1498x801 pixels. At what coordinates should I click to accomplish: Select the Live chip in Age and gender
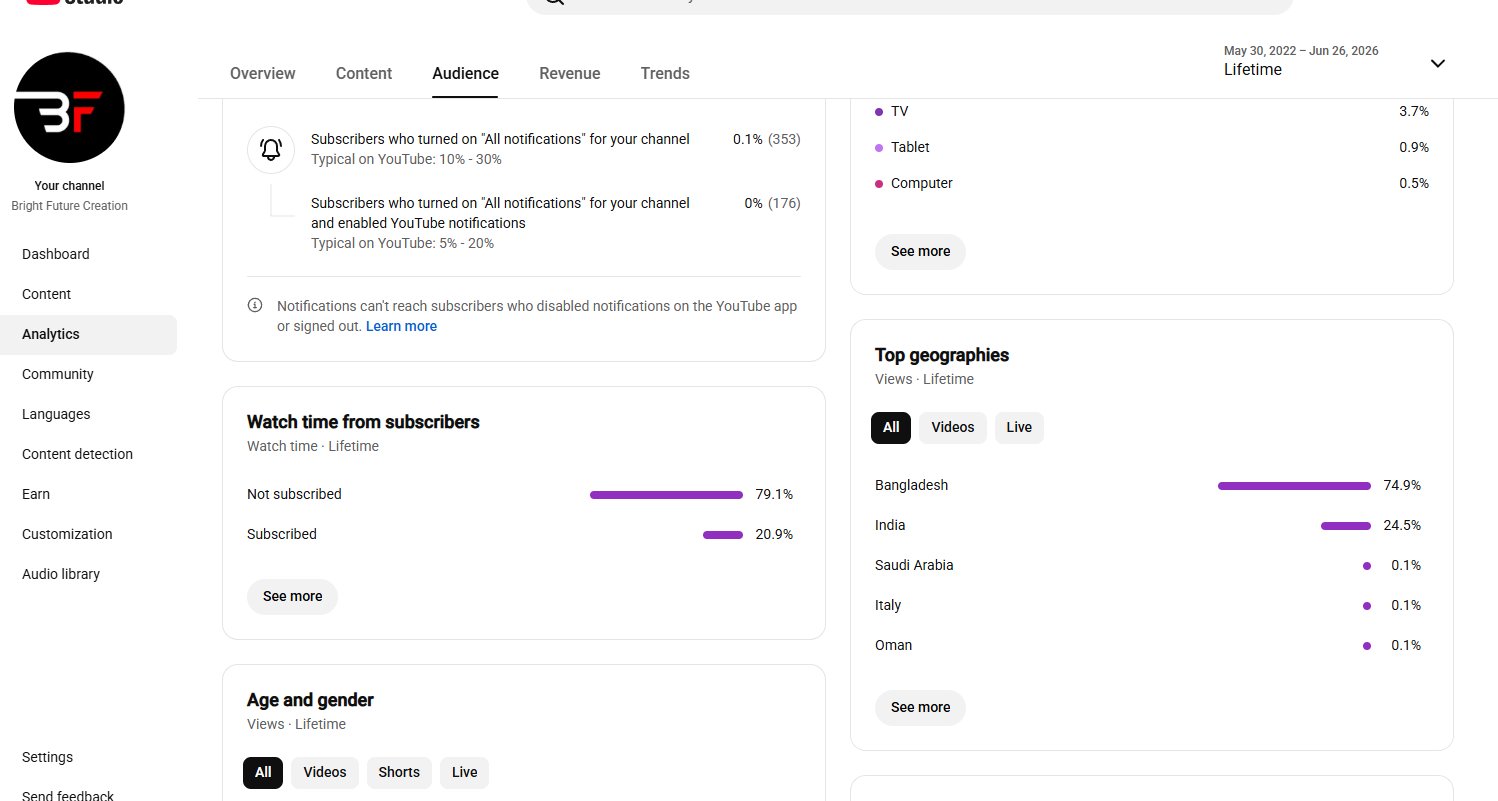click(x=465, y=772)
